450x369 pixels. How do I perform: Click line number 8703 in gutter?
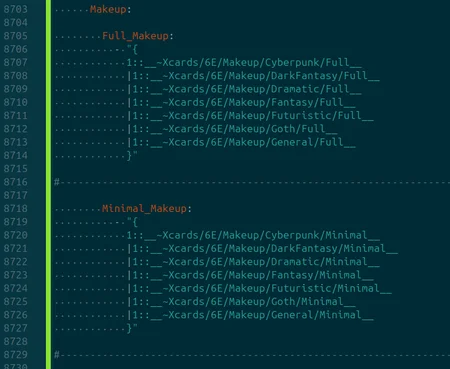pos(15,9)
